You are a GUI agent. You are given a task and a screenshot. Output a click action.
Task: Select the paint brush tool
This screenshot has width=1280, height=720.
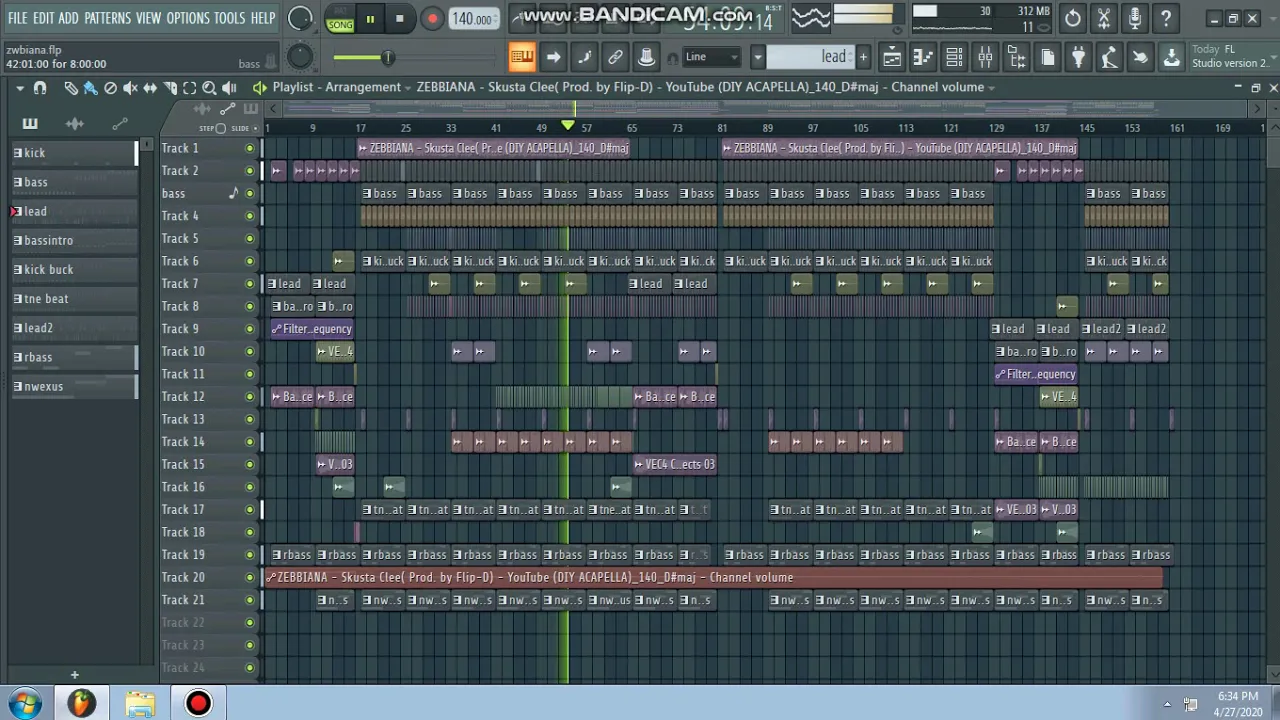point(90,88)
